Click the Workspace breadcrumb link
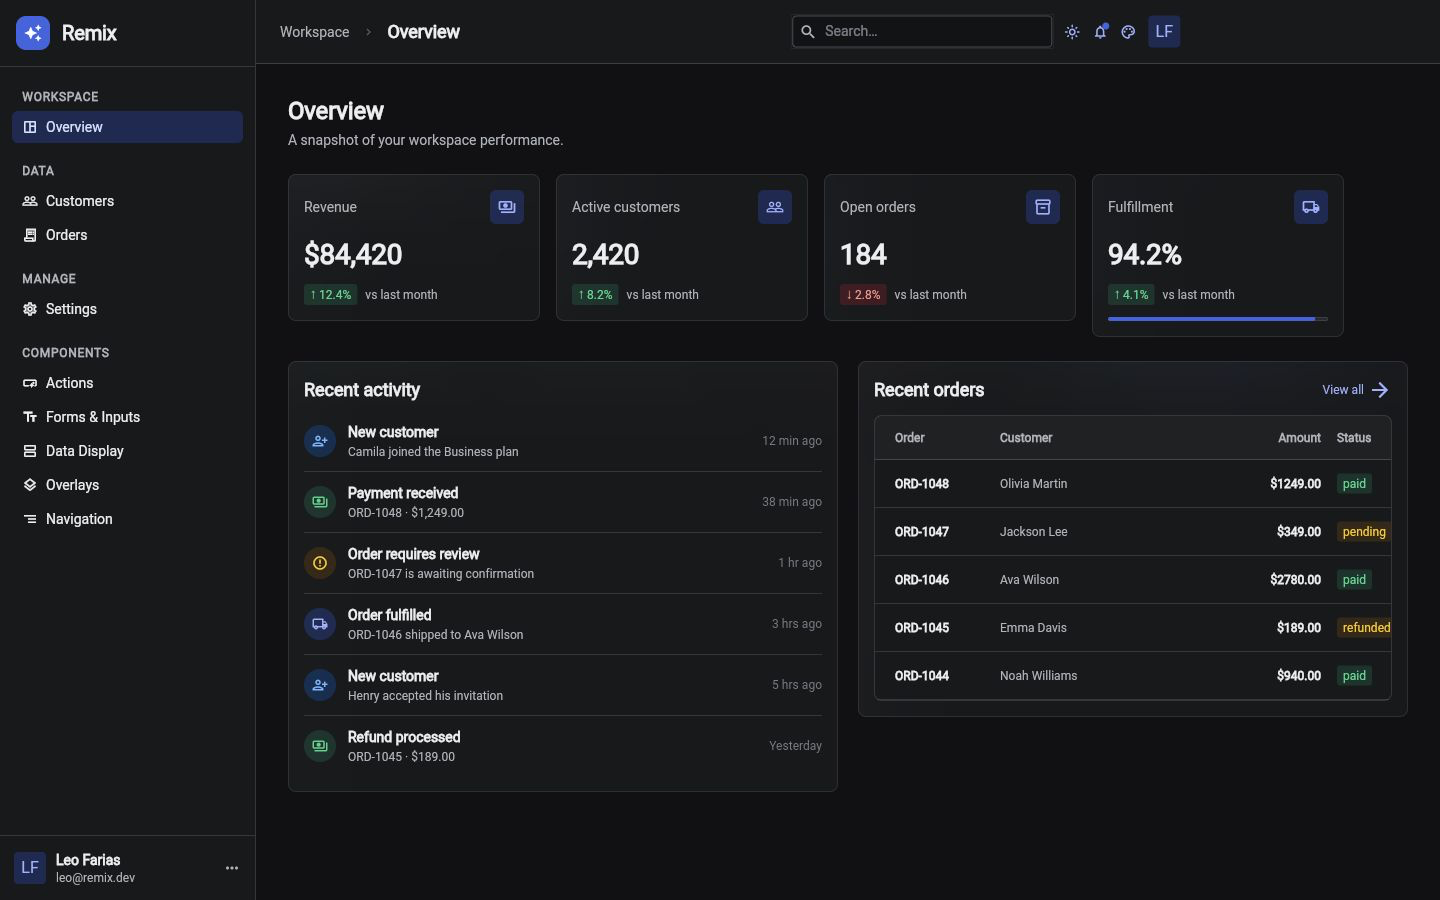Image resolution: width=1440 pixels, height=900 pixels. 314,32
